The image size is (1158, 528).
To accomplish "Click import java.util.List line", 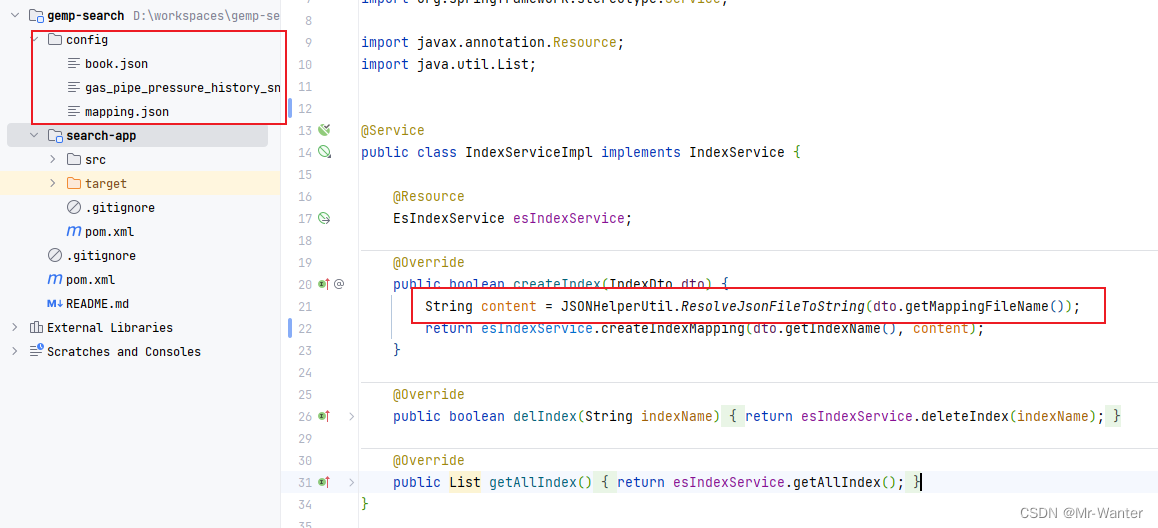I will pyautogui.click(x=448, y=64).
